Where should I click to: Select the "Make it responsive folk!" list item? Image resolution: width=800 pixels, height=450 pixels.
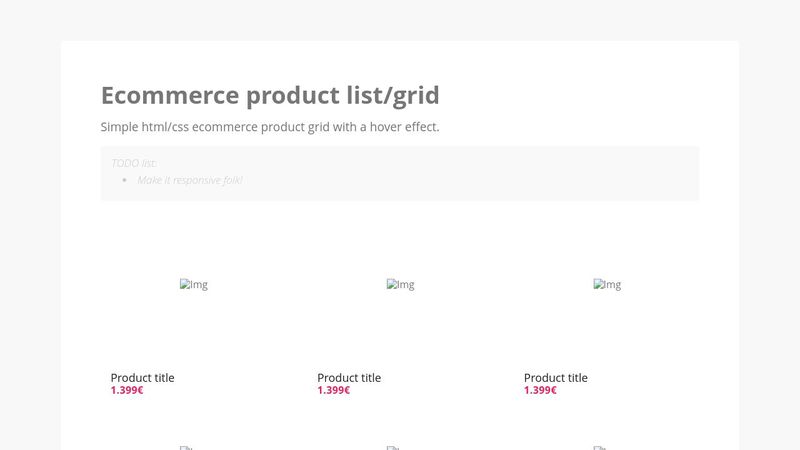click(x=190, y=180)
